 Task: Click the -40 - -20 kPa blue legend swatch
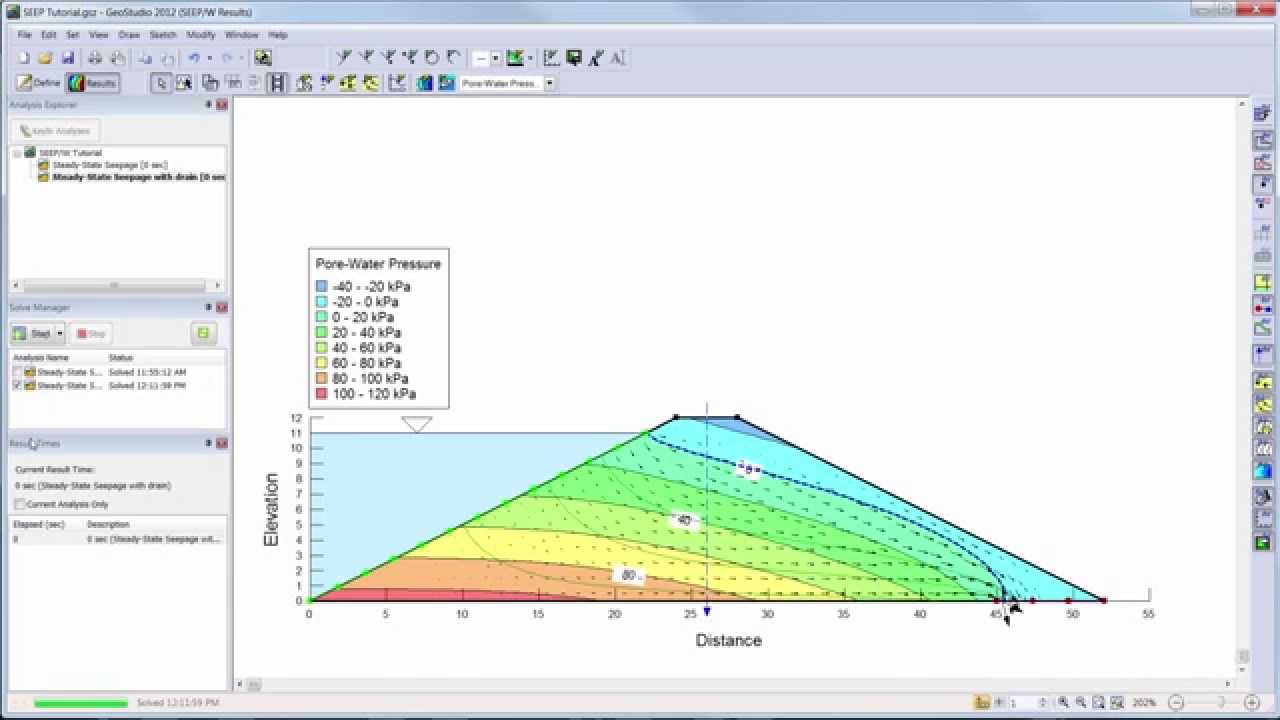point(321,286)
